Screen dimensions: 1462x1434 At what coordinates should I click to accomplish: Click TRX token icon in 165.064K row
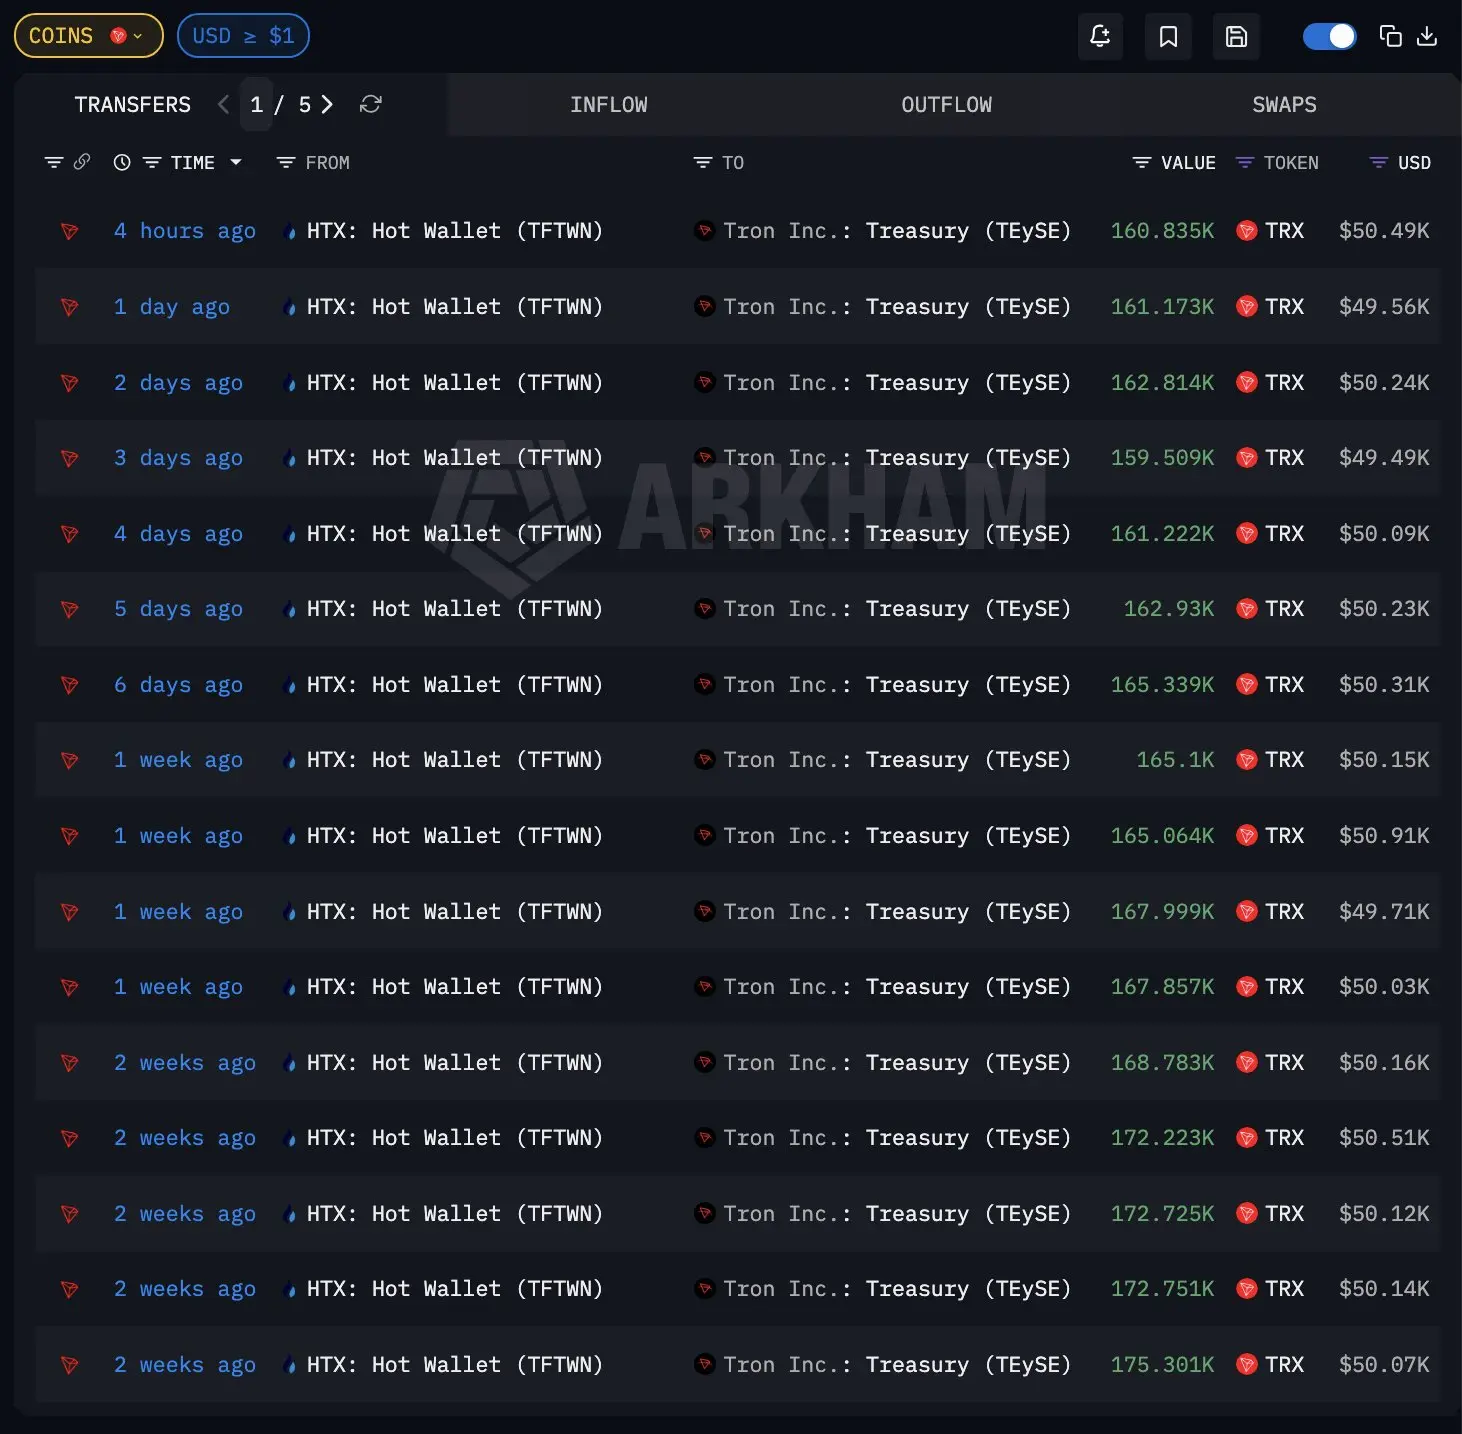(x=1247, y=836)
